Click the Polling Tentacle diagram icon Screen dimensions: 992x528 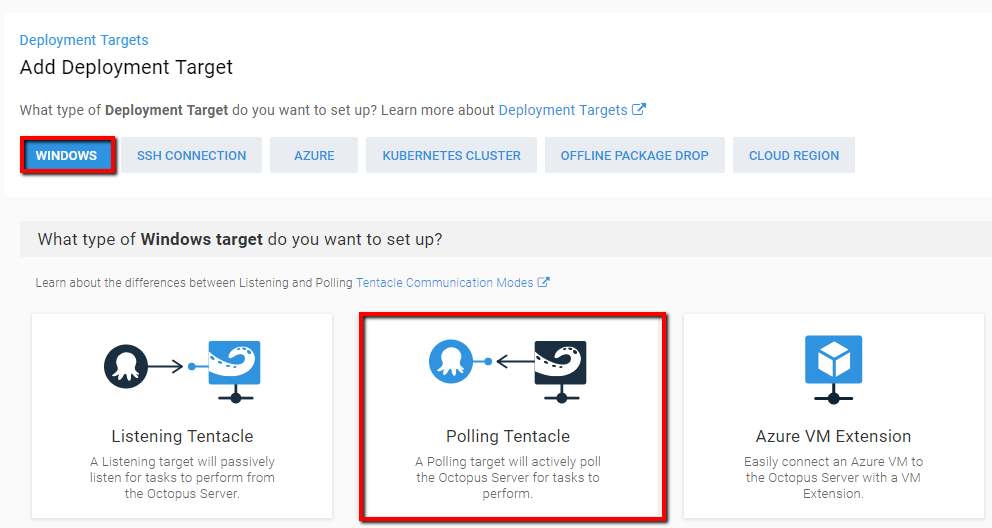[507, 371]
